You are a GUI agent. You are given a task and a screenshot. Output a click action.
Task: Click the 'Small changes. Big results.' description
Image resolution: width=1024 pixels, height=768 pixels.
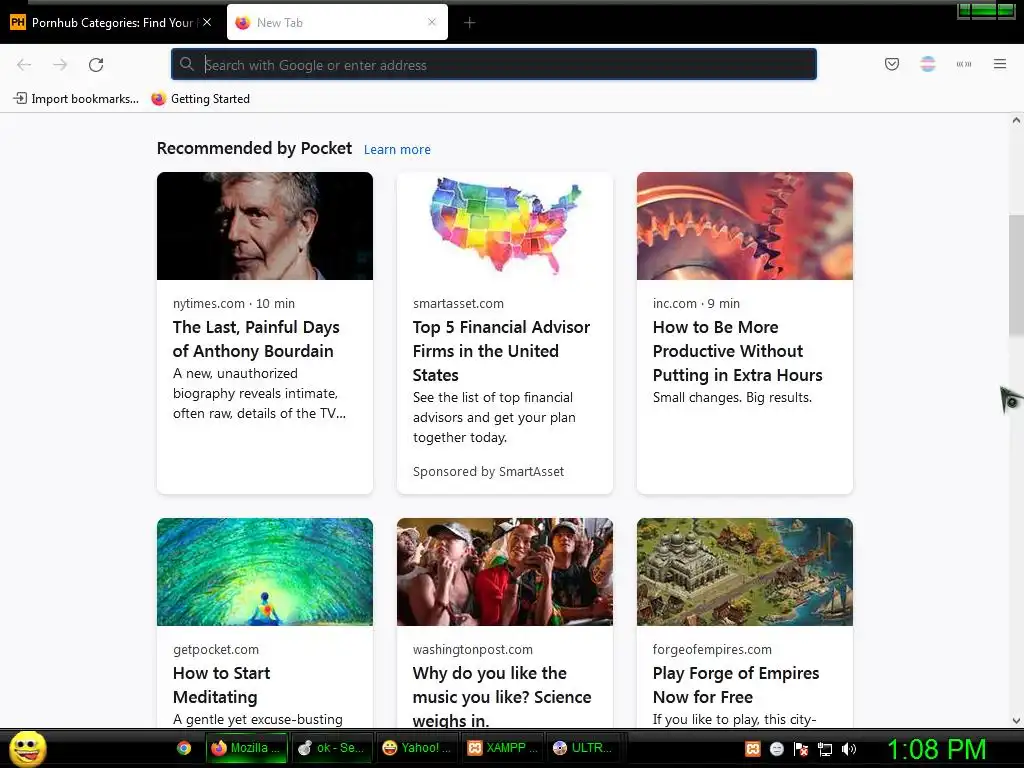tap(733, 397)
